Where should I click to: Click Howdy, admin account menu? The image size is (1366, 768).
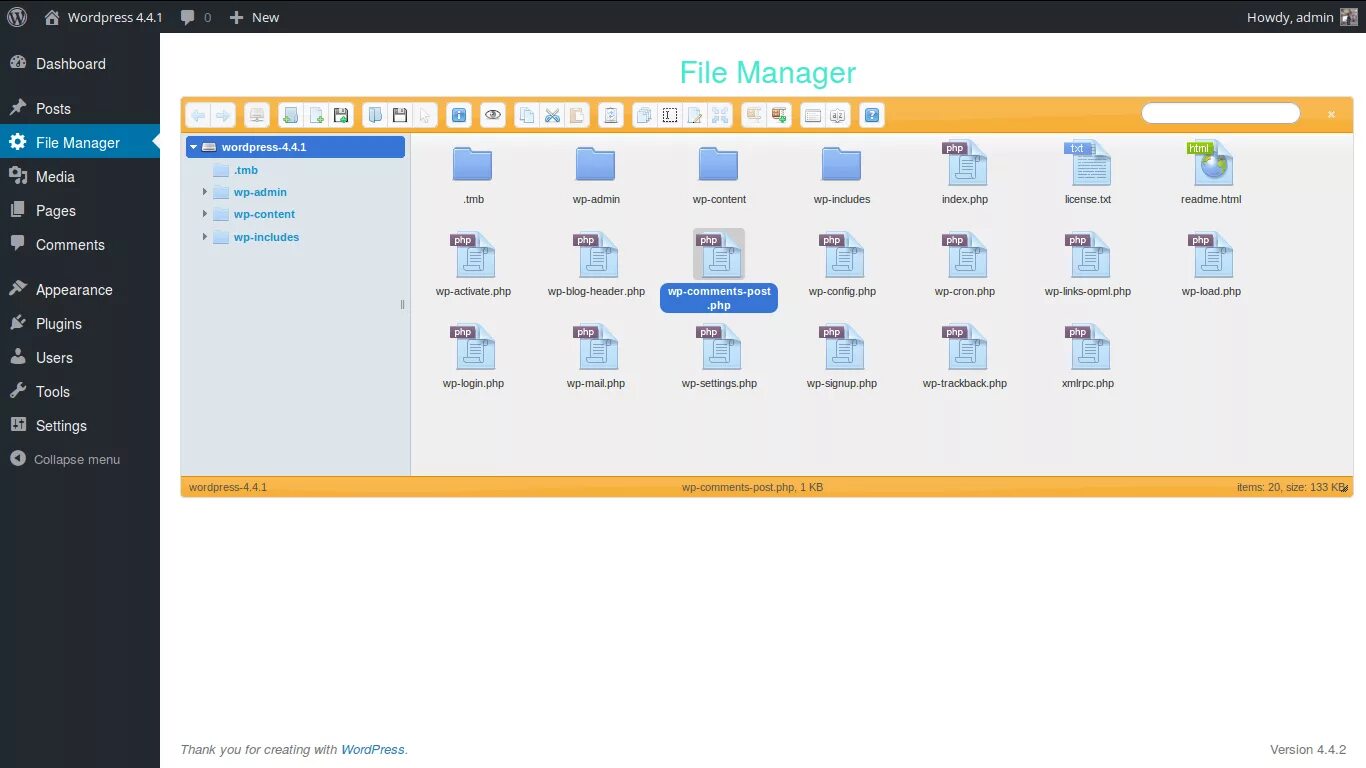pyautogui.click(x=1302, y=17)
